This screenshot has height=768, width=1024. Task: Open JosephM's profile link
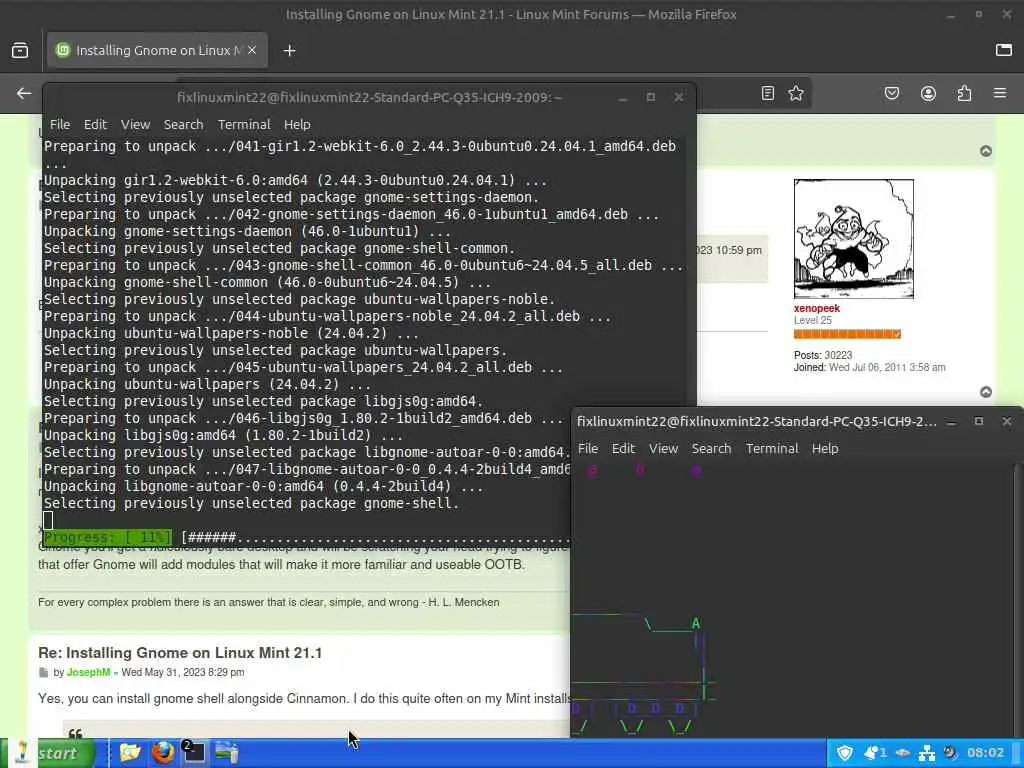point(88,672)
